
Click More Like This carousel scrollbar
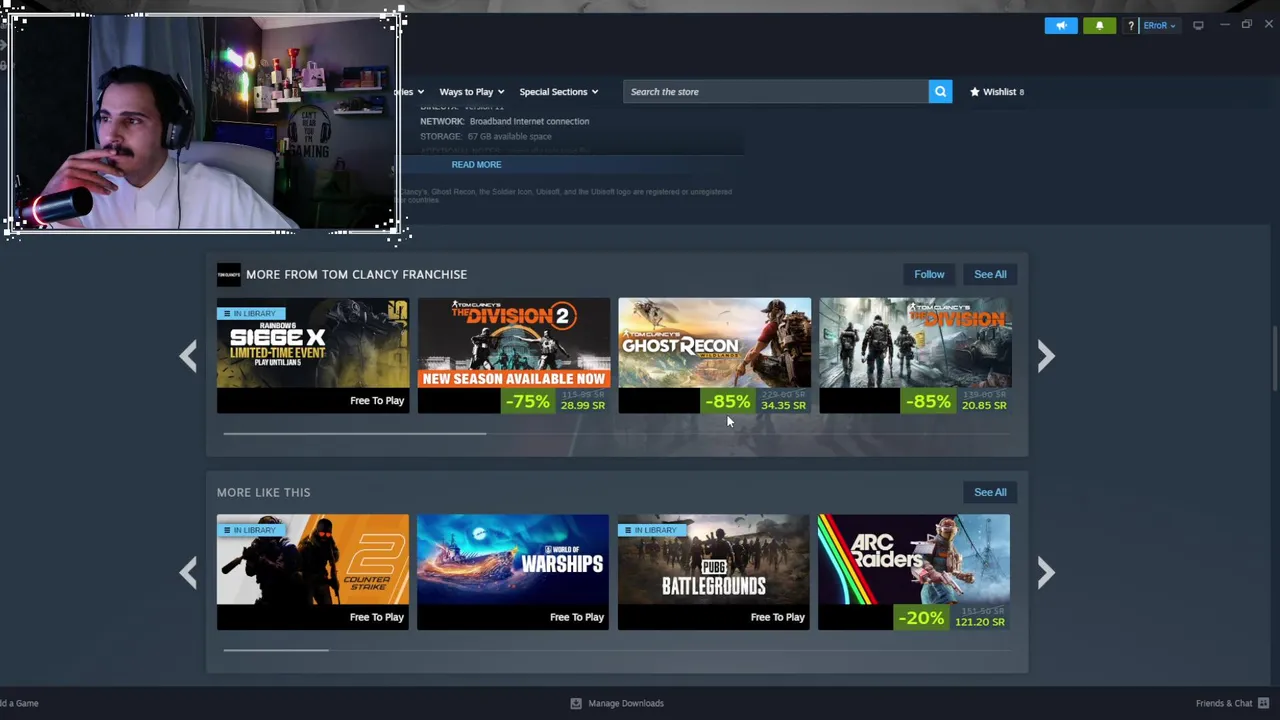276,650
